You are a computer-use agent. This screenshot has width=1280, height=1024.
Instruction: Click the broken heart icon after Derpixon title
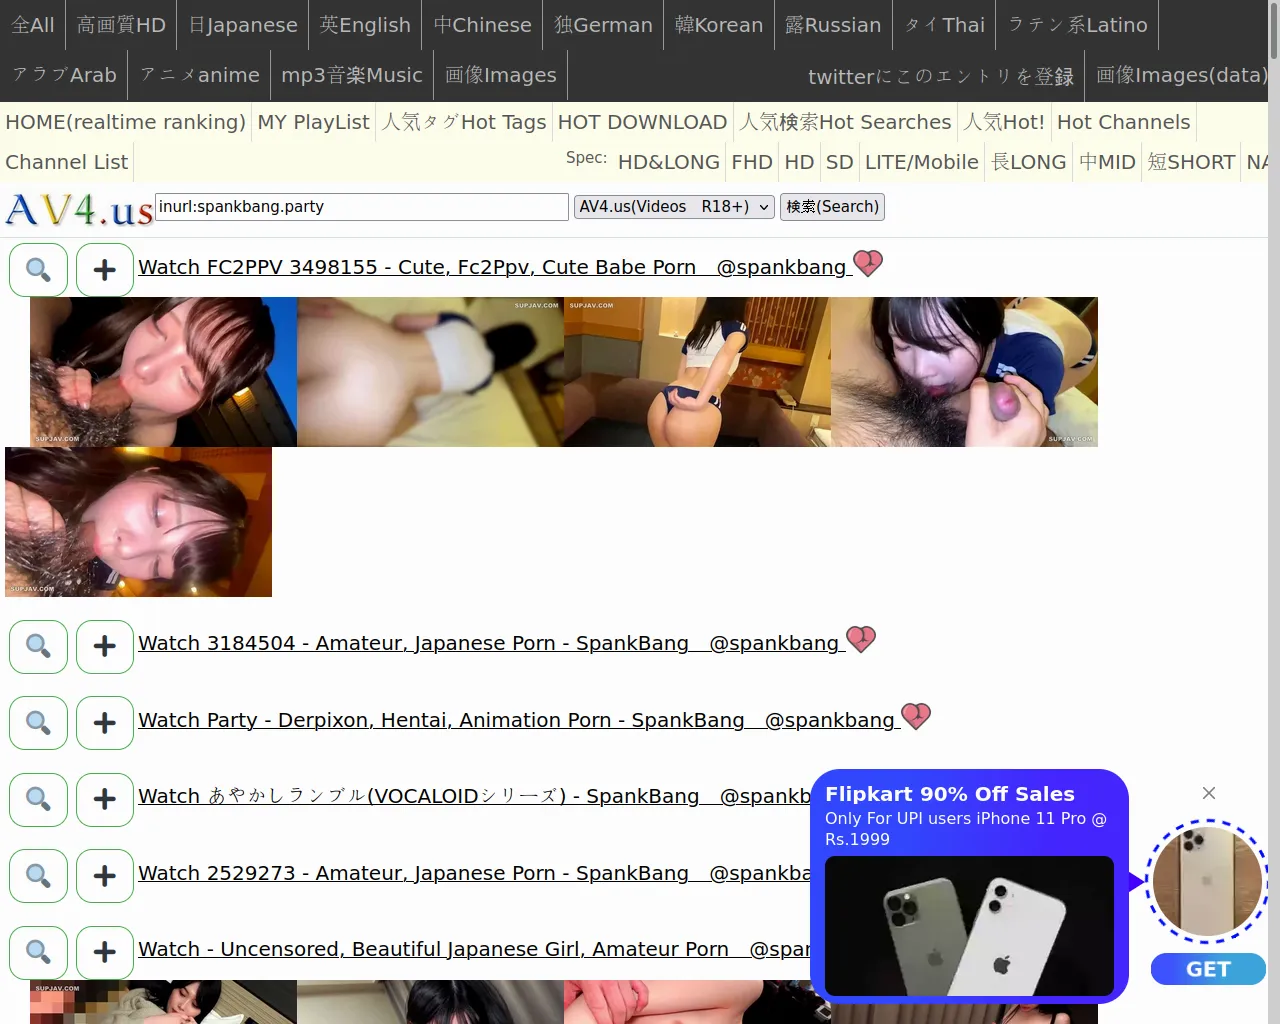click(x=916, y=717)
